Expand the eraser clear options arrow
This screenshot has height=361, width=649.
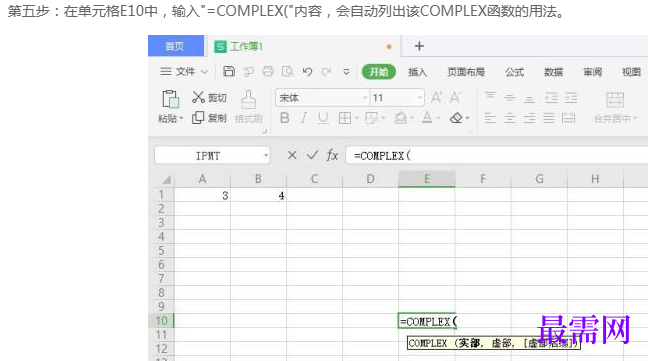tap(467, 118)
